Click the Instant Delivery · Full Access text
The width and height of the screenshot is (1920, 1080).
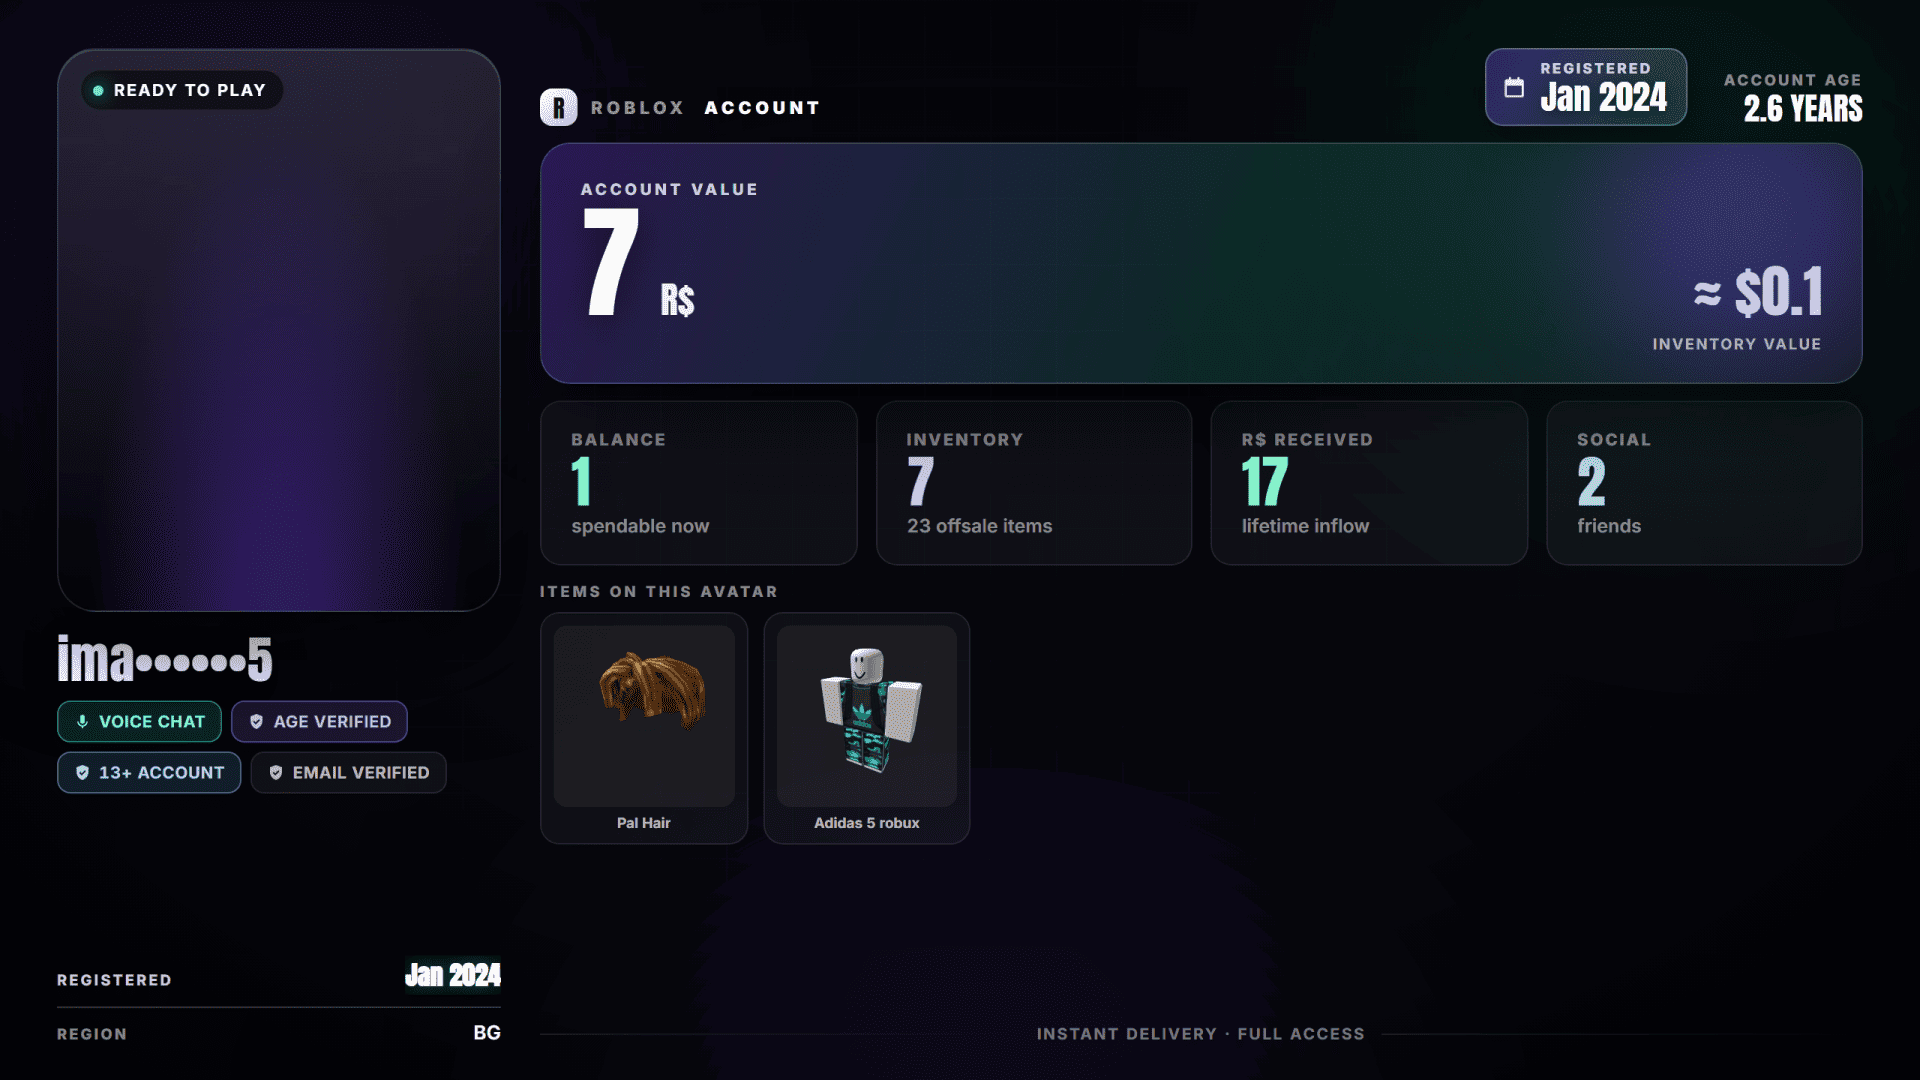[1201, 1034]
